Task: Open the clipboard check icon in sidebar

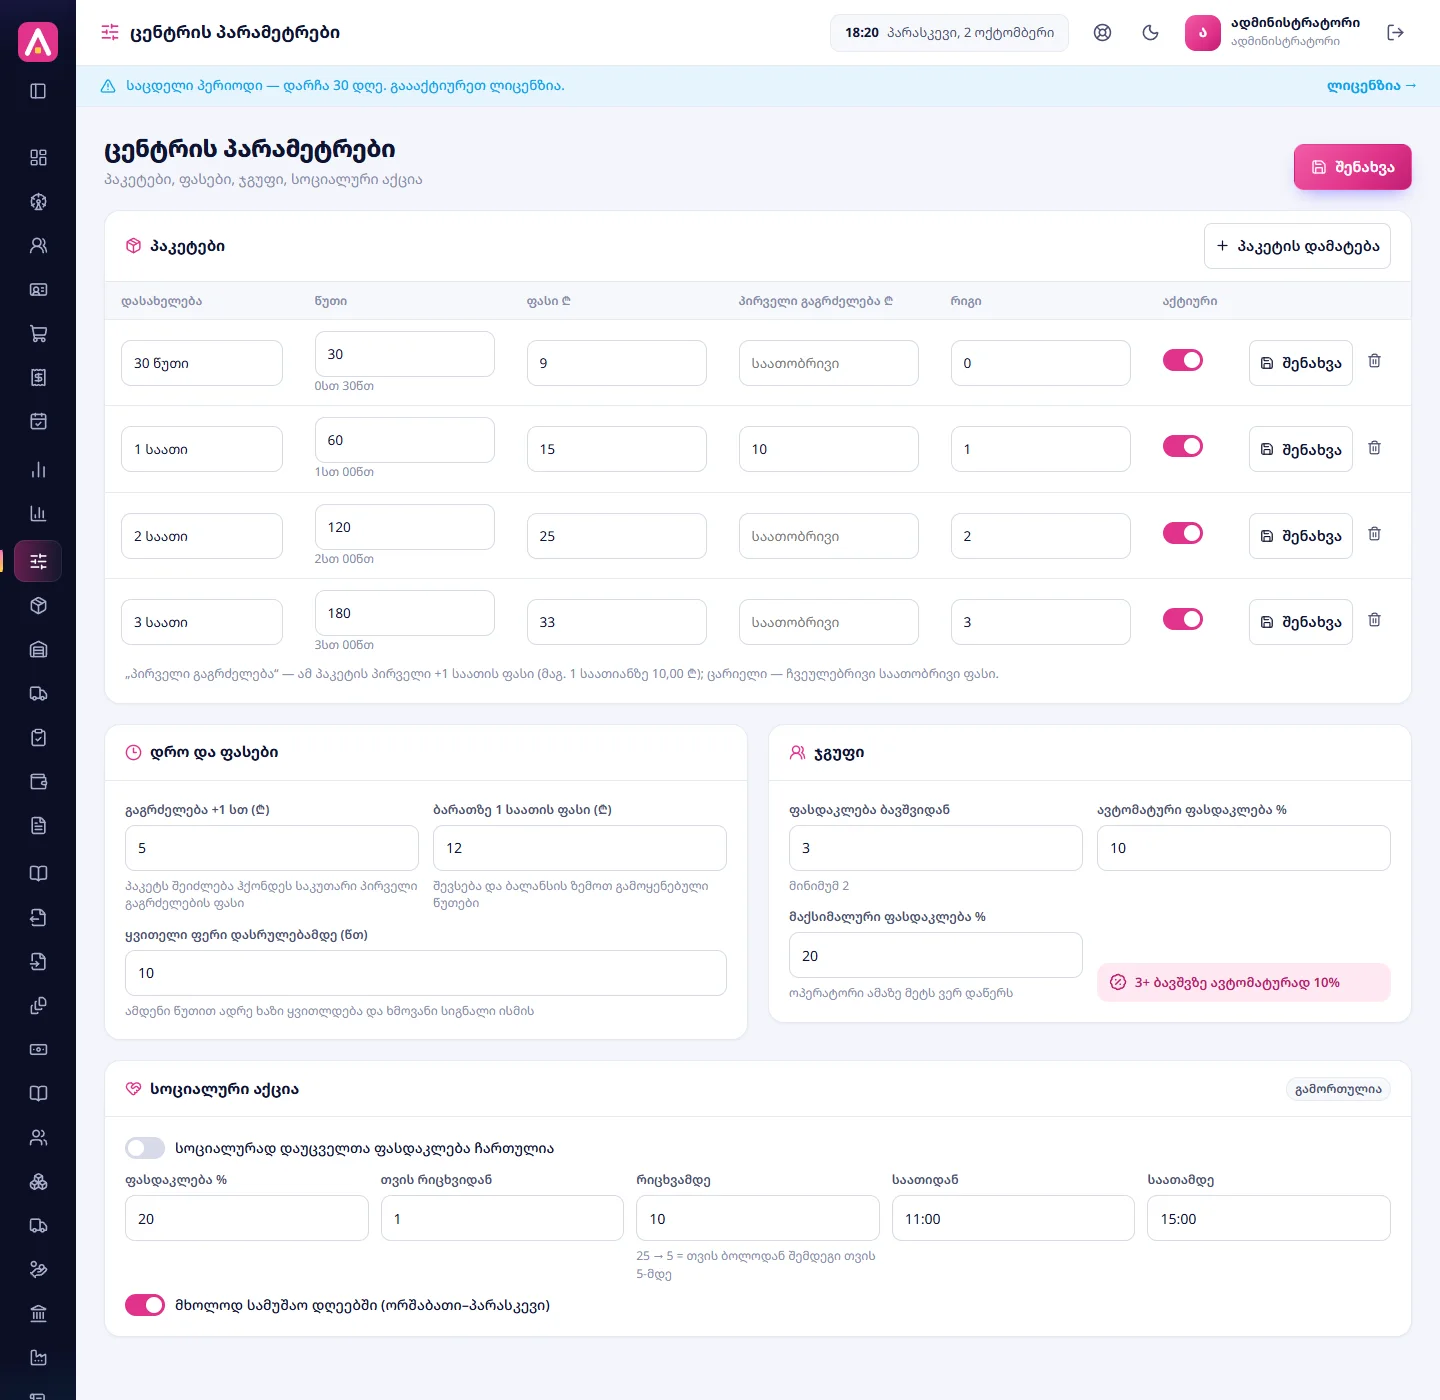Action: coord(38,737)
